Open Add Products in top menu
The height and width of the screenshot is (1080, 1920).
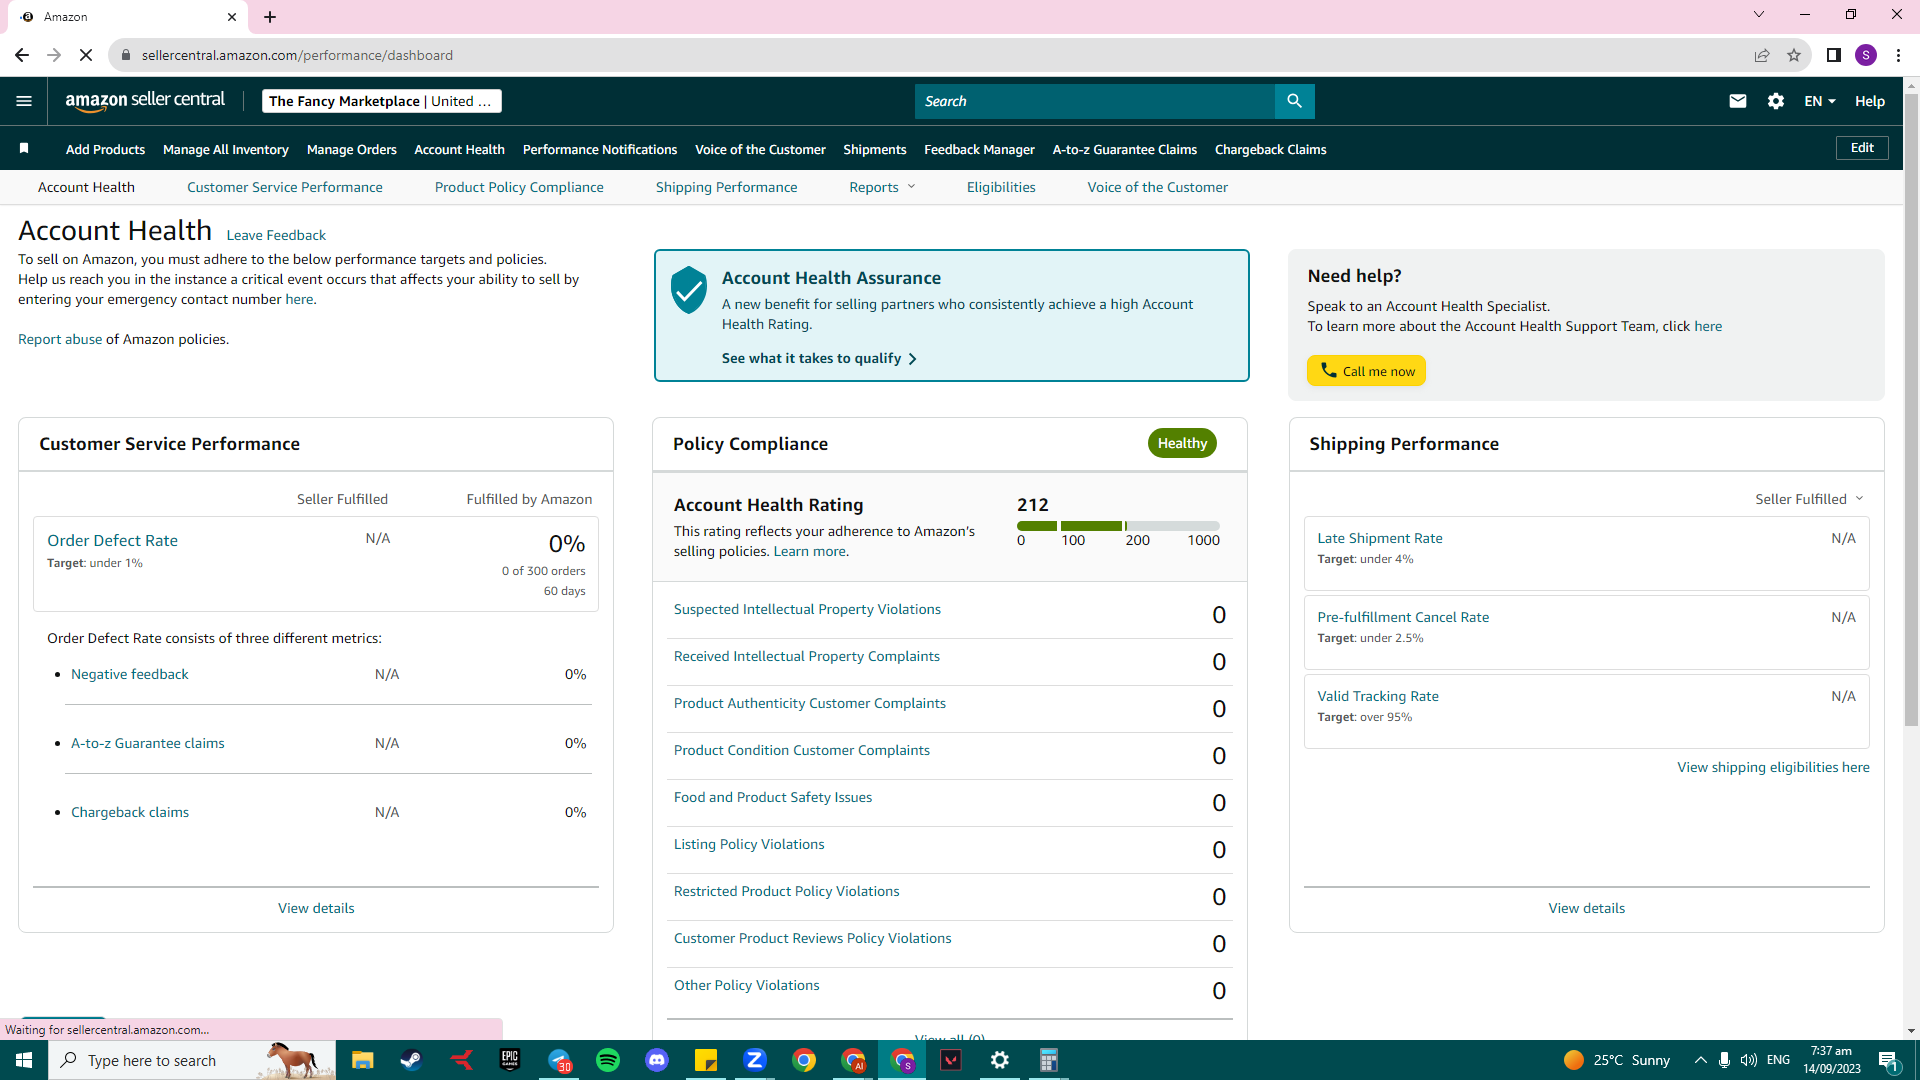point(105,149)
